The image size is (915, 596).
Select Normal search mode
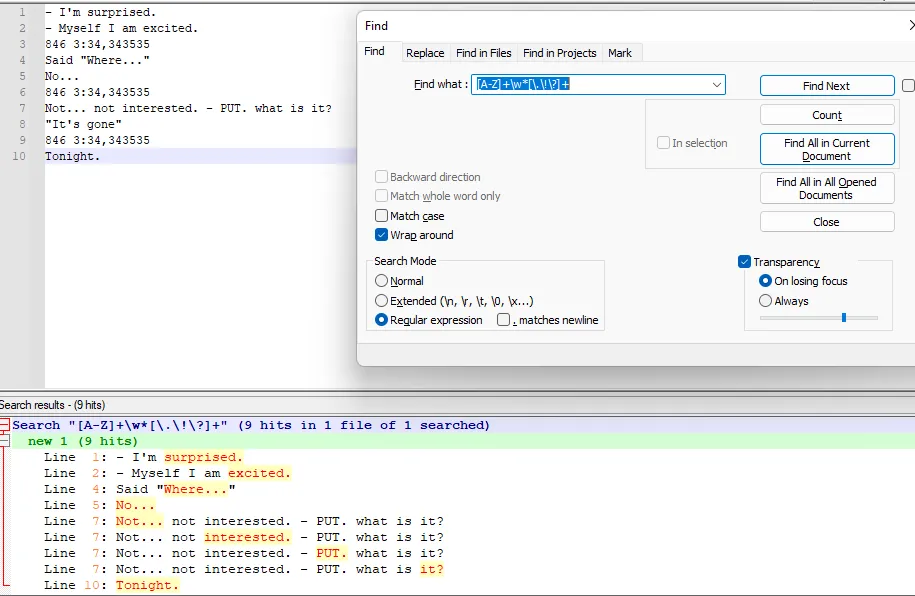382,281
